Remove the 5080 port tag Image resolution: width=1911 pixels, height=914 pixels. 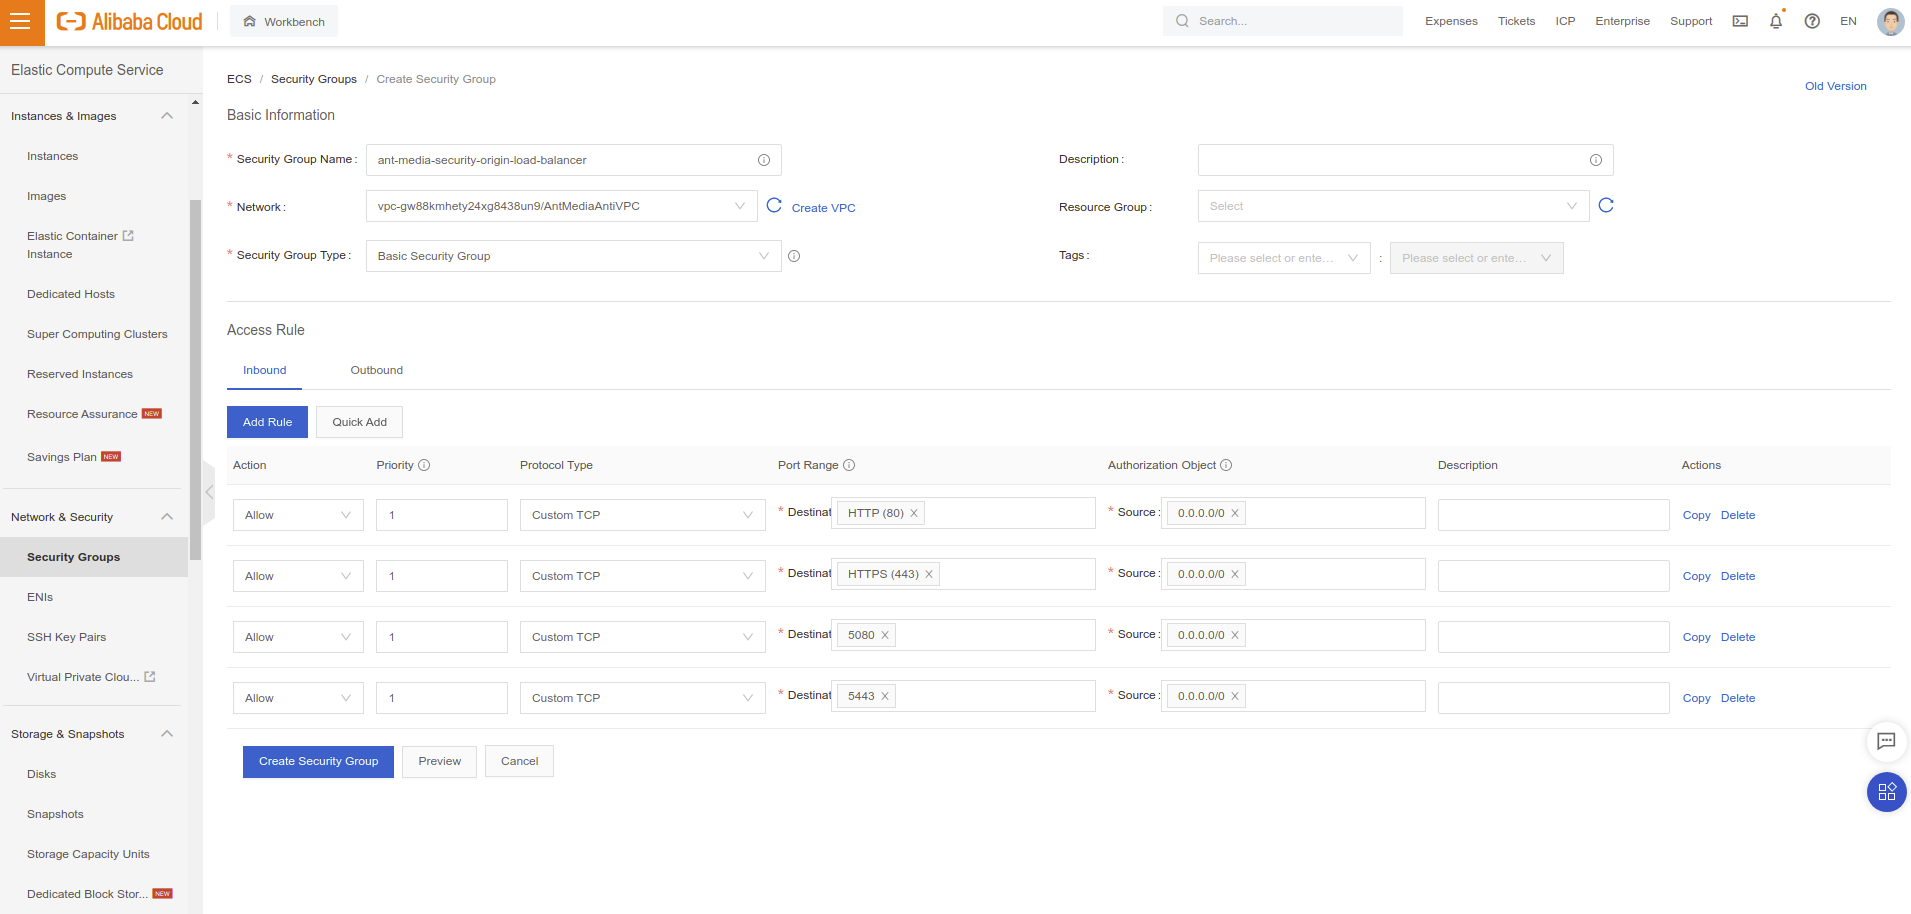(x=885, y=635)
